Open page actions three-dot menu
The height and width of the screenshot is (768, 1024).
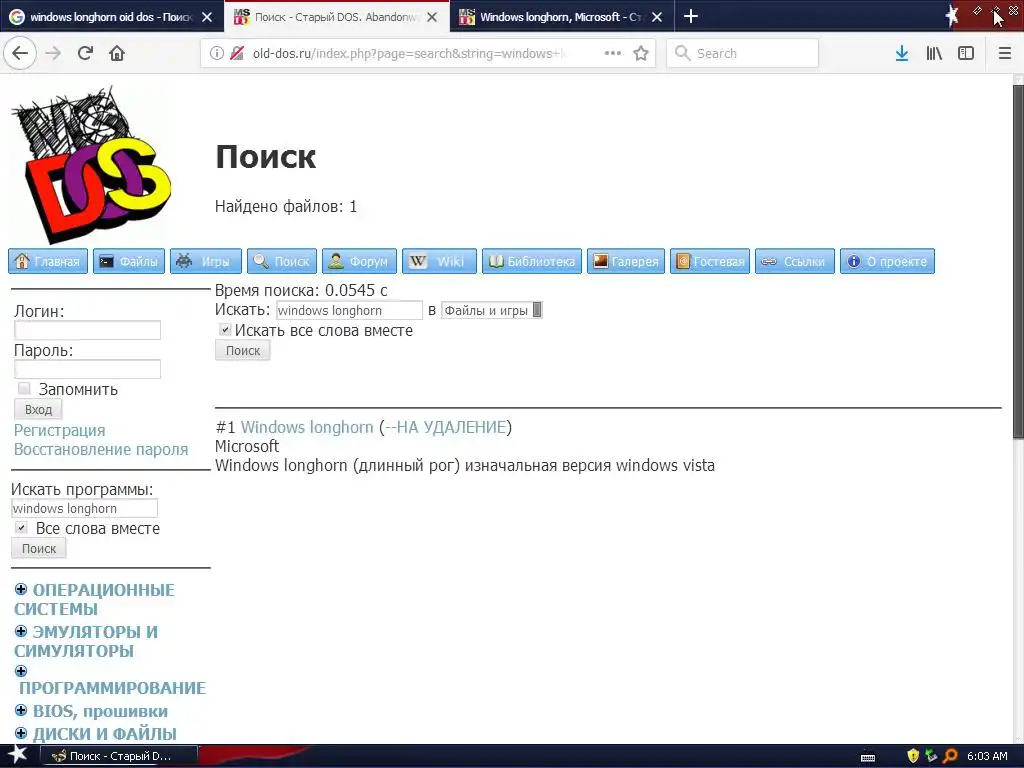click(613, 53)
